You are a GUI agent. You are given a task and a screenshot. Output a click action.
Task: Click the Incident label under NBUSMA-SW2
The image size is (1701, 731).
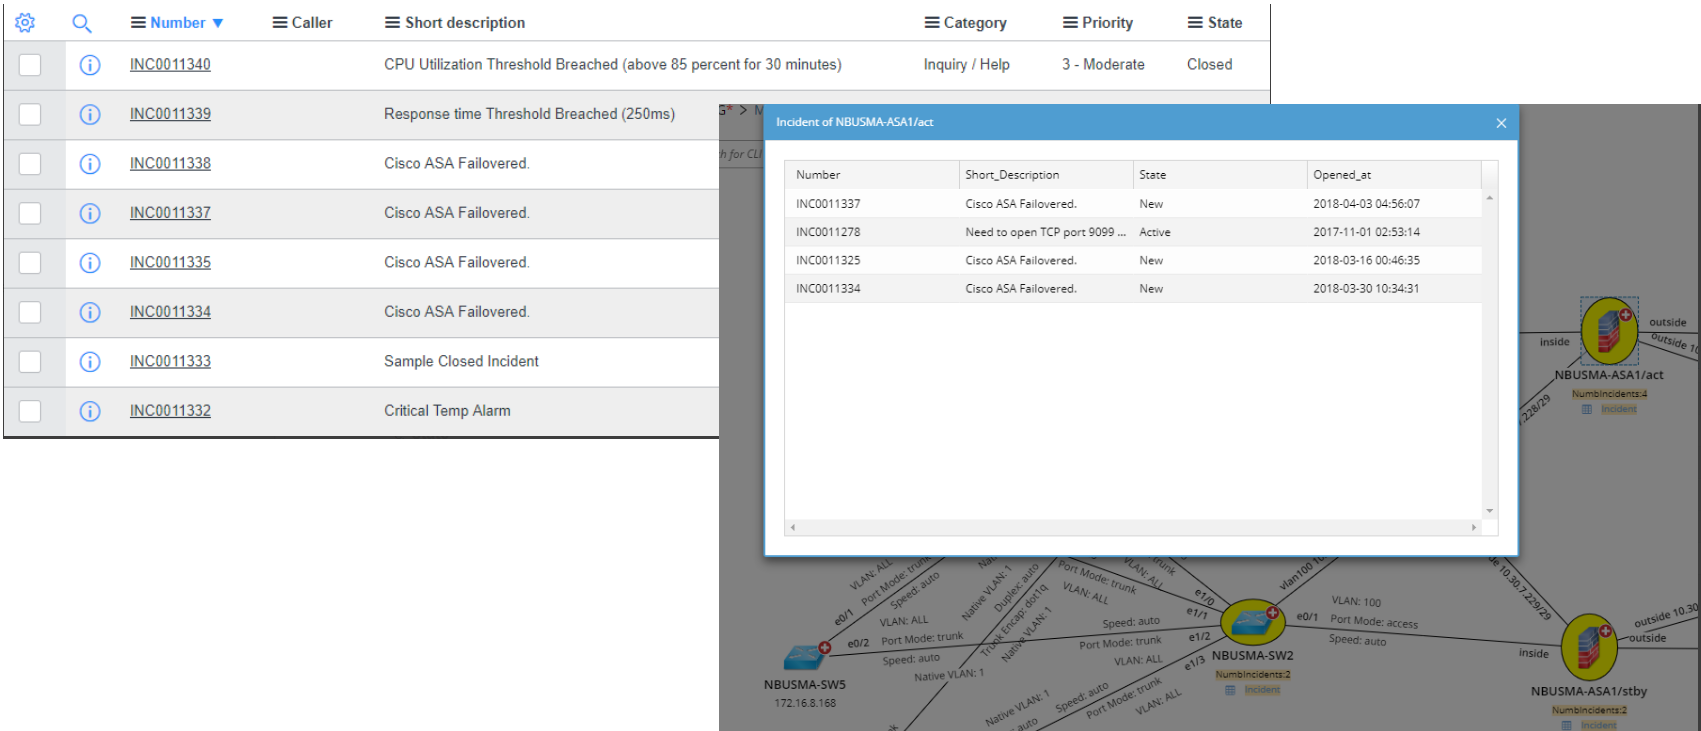click(1262, 690)
